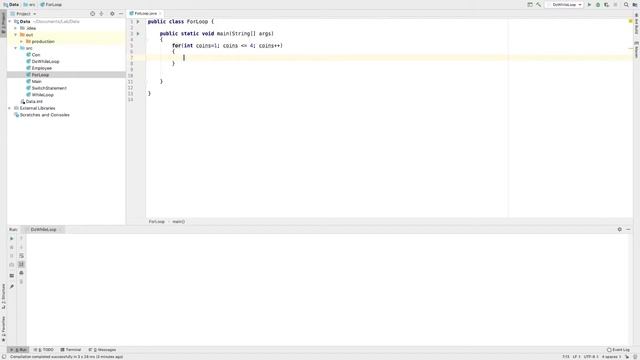Viewport: 640px width, 360px height.
Task: Run with coverage from the top toolbar
Action: point(607,5)
